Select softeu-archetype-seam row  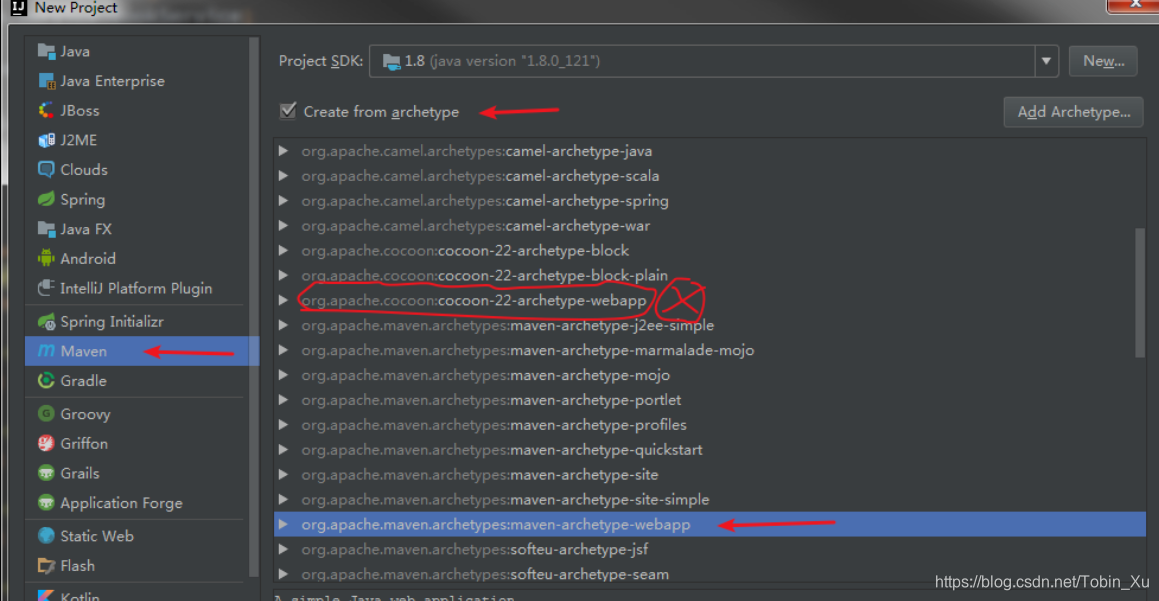tap(710, 574)
